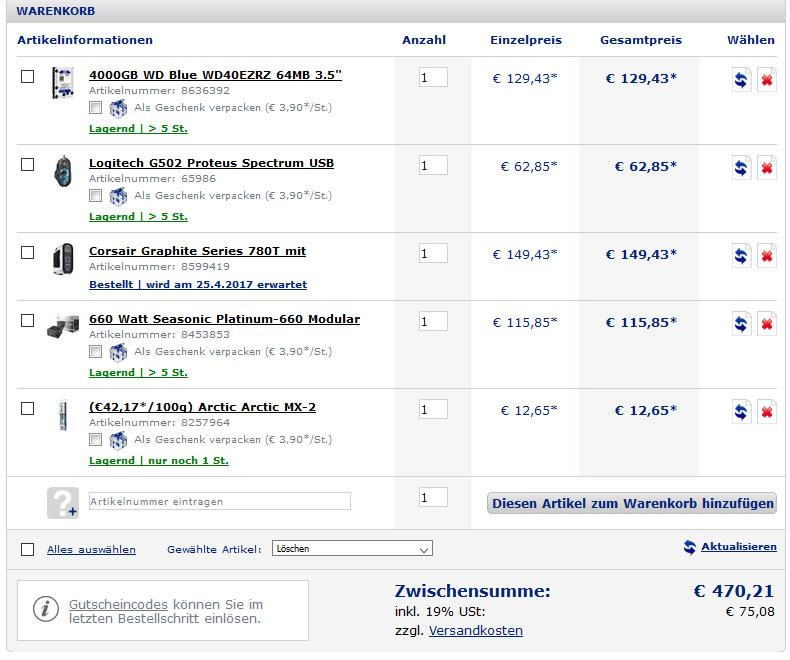The width and height of the screenshot is (790, 660).
Task: Focus quantity field for Arctic MX-2
Action: (433, 410)
